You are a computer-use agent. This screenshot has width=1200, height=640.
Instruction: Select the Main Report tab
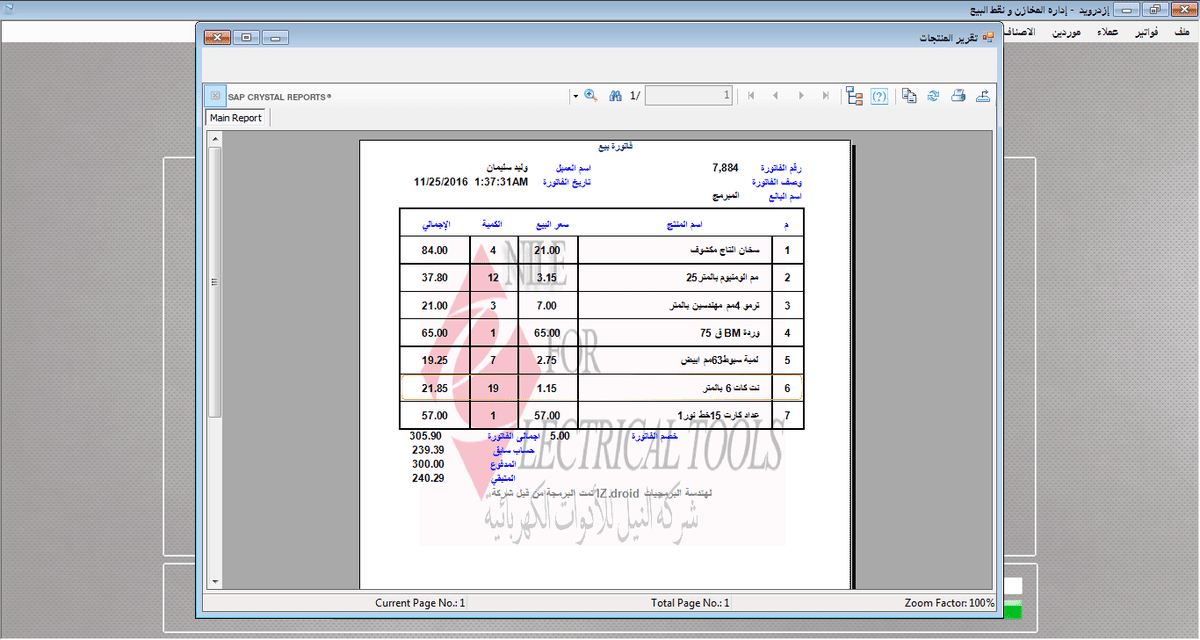(236, 118)
